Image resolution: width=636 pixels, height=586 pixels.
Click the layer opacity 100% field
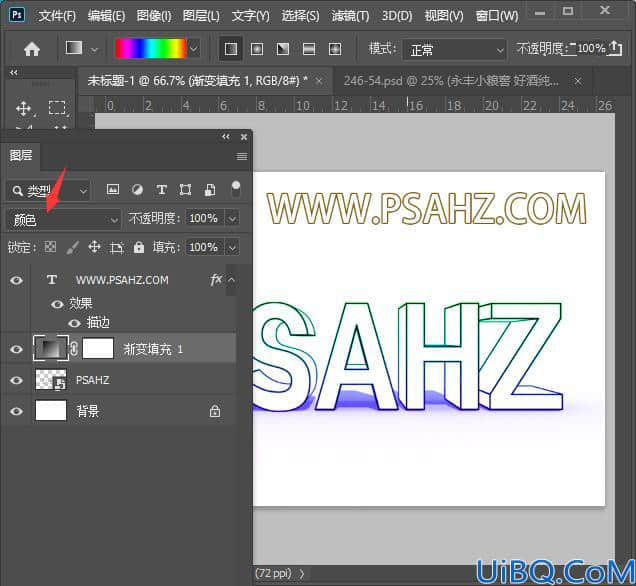[x=204, y=219]
